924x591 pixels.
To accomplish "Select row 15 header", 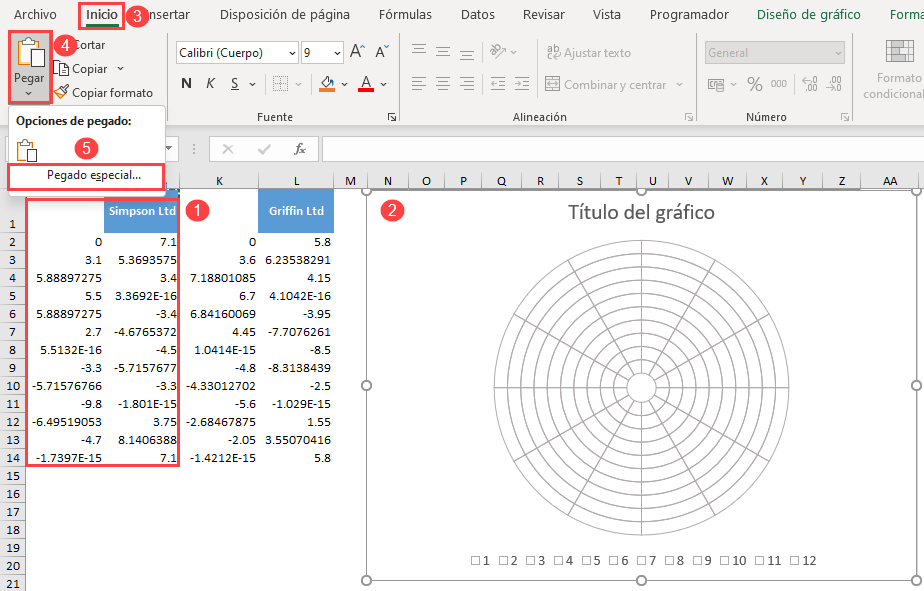I will tap(13, 476).
